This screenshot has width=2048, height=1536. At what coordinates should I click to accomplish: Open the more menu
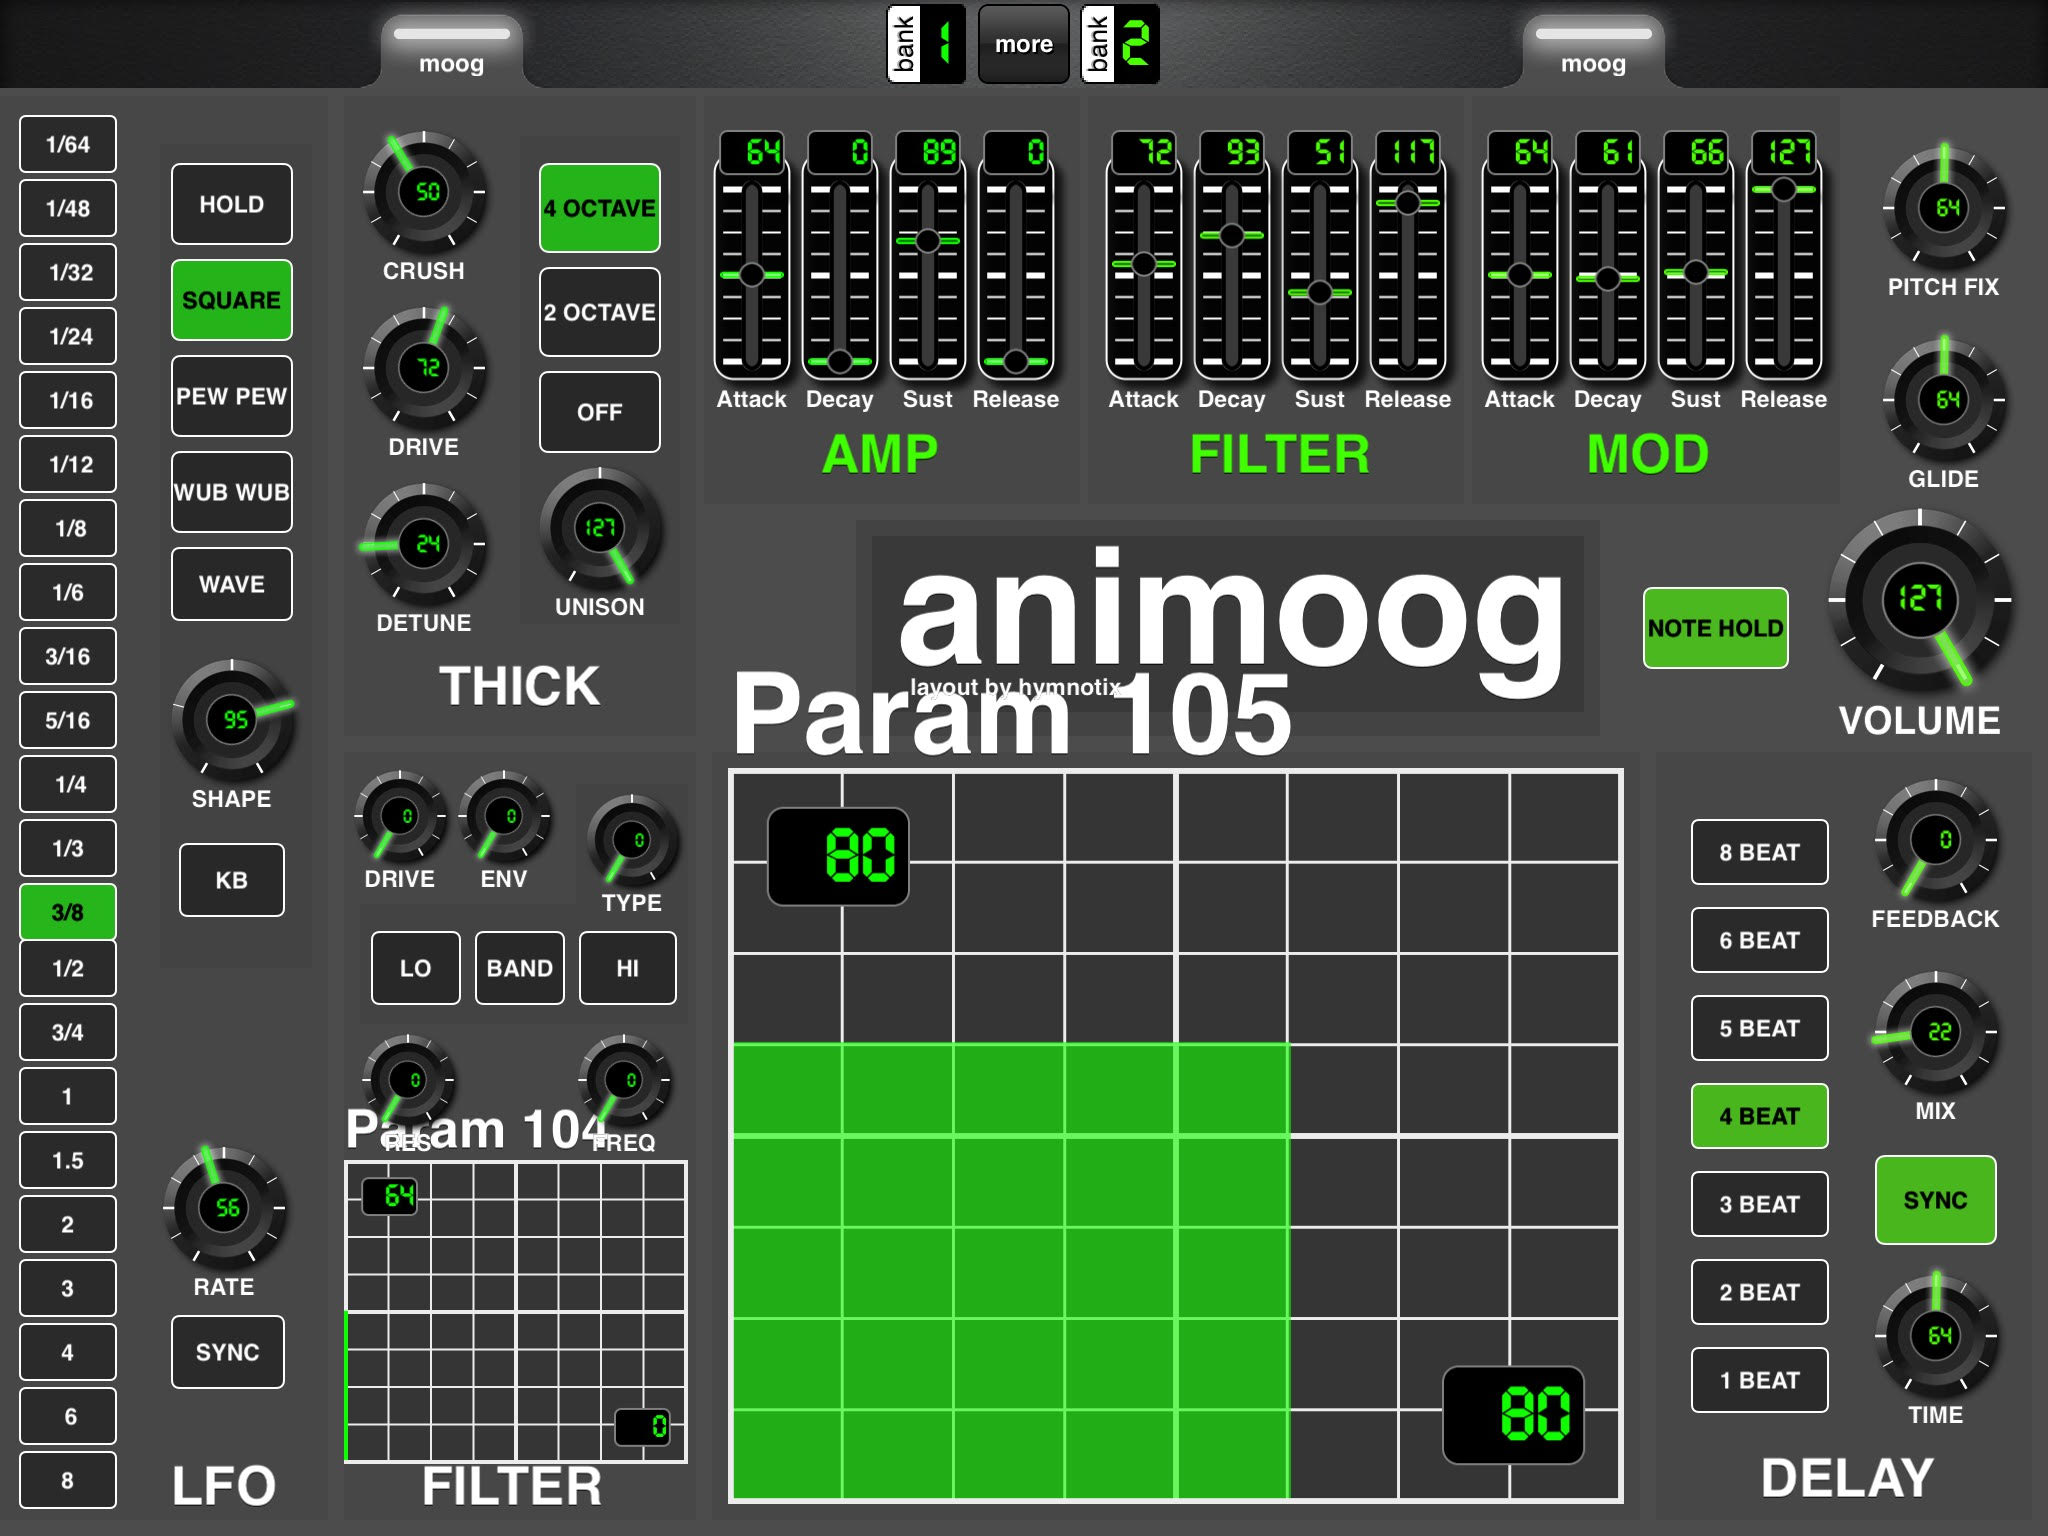click(1024, 44)
